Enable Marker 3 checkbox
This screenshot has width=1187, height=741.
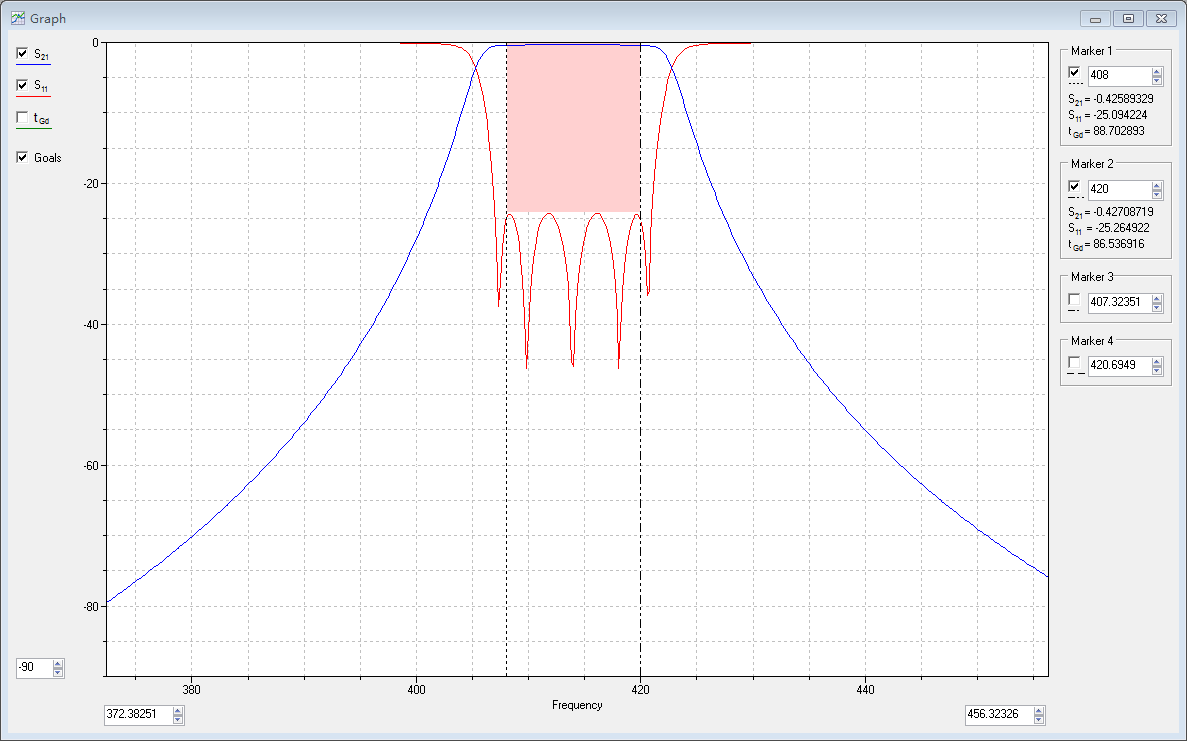[1074, 300]
